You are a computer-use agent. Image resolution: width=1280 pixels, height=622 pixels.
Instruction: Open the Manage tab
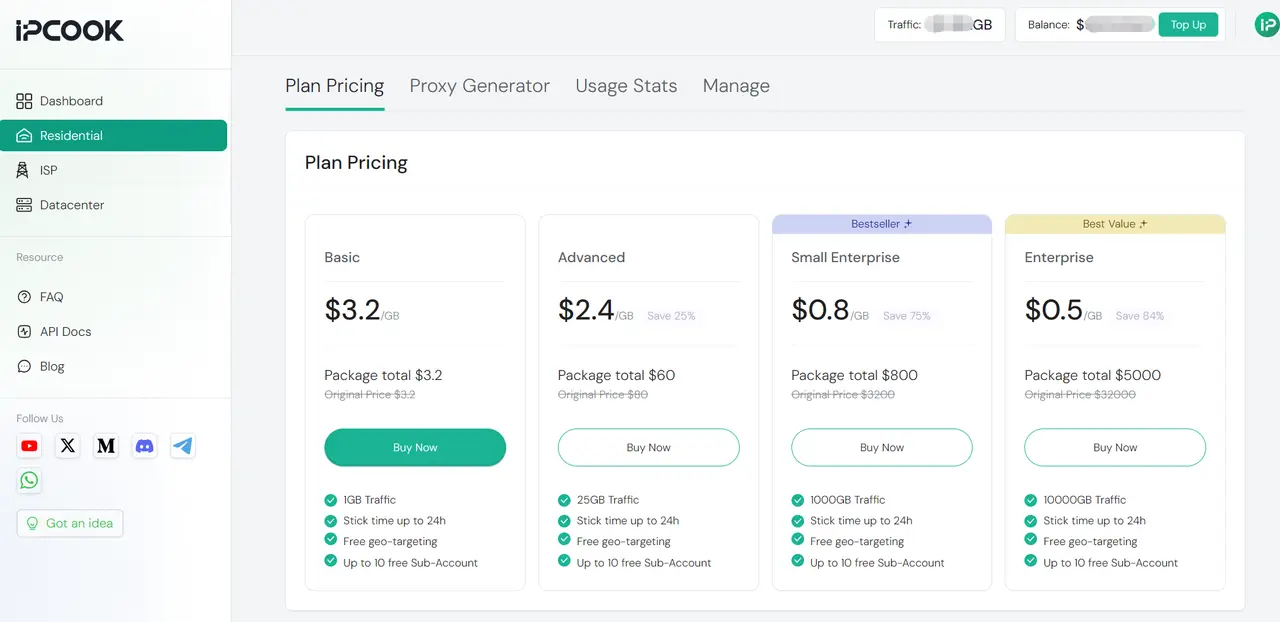pyautogui.click(x=736, y=86)
